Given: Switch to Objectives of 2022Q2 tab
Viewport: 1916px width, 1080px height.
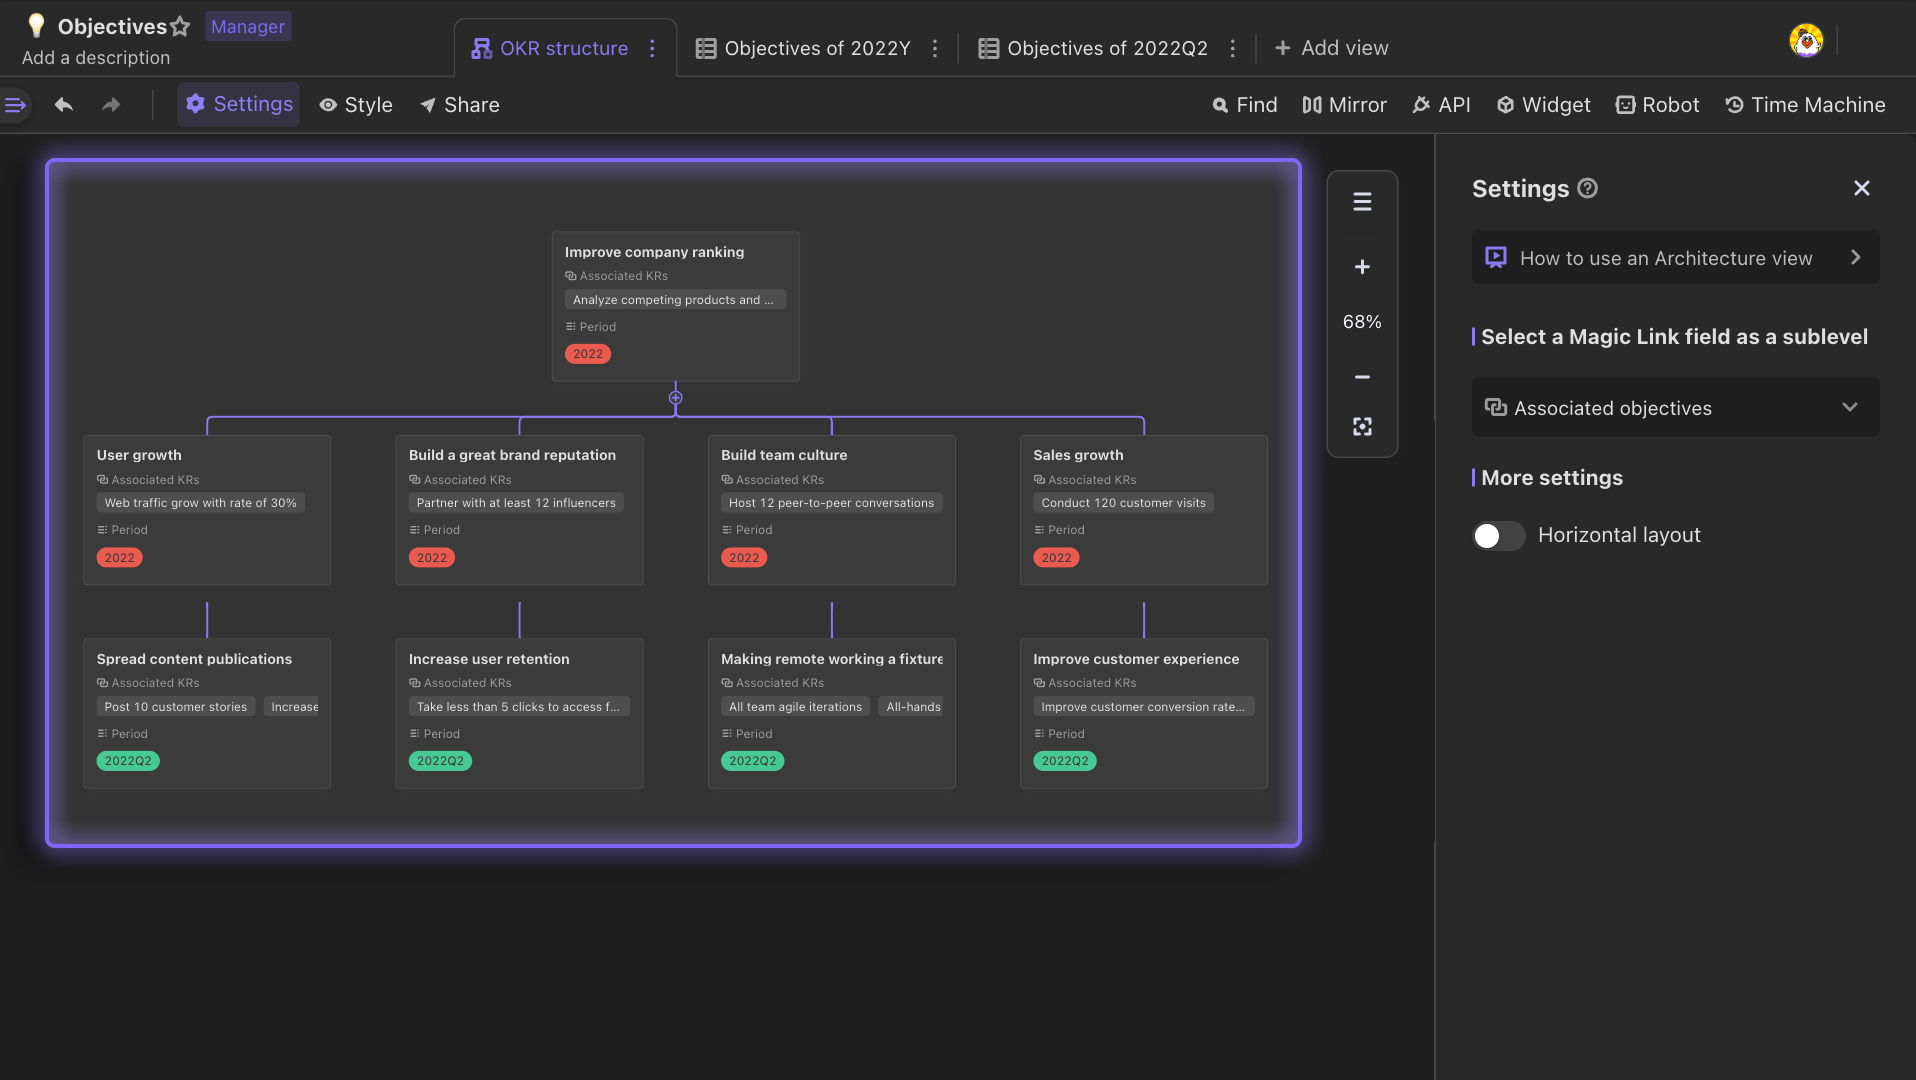Looking at the screenshot, I should (1093, 48).
